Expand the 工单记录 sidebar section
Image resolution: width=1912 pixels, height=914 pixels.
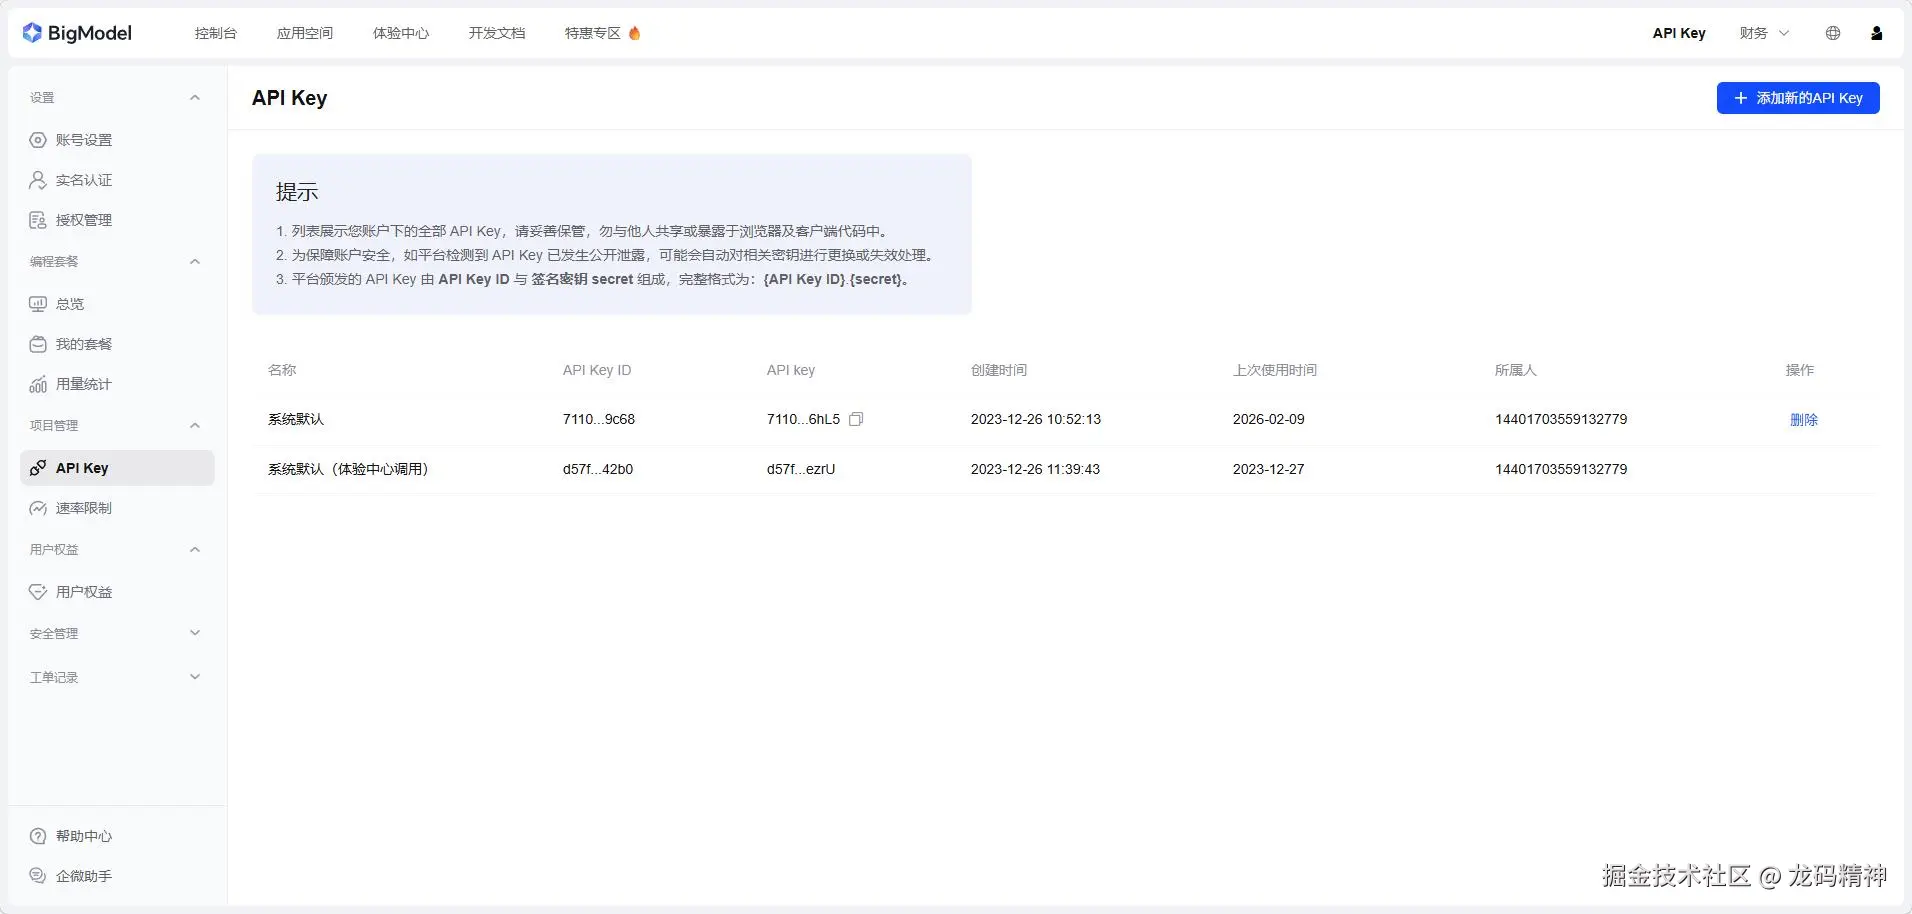[x=195, y=677]
